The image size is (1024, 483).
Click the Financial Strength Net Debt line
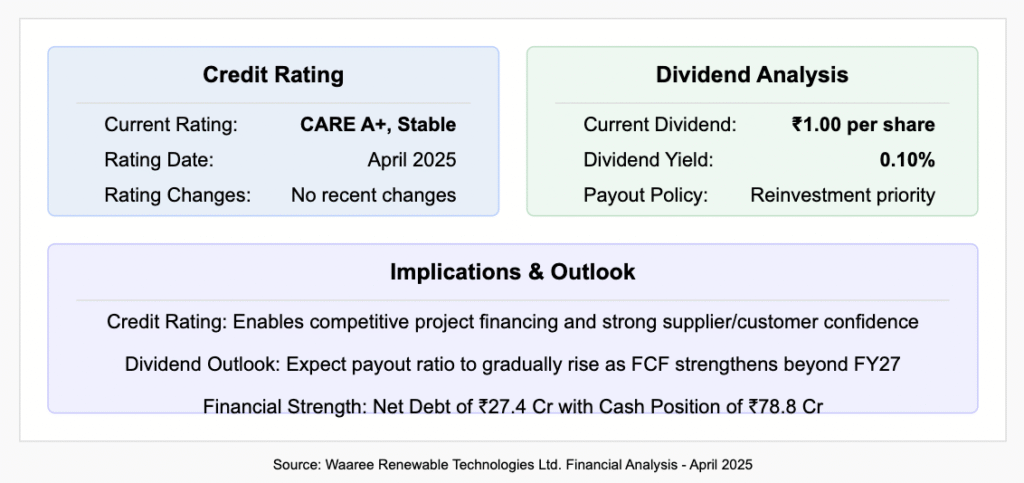pos(513,406)
